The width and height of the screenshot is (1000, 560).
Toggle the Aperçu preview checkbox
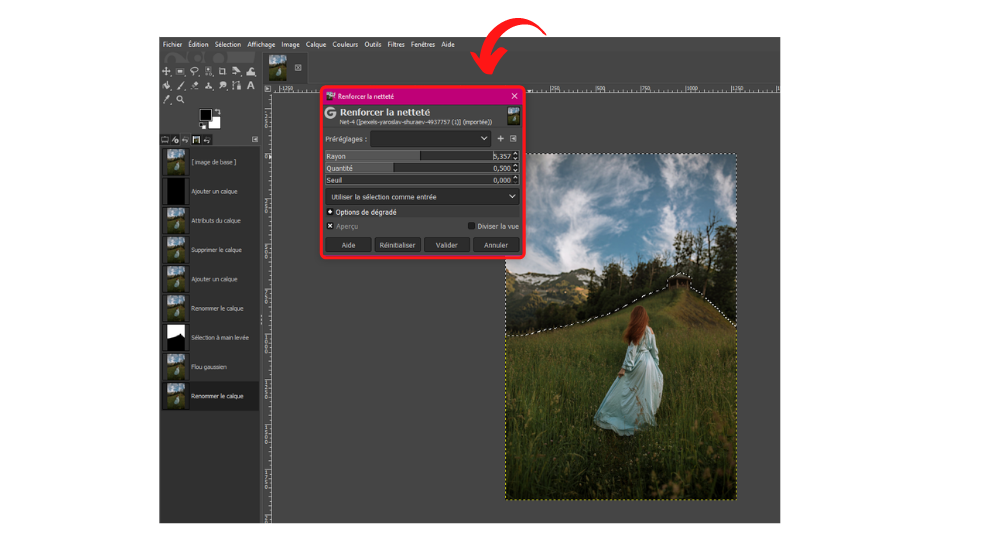(330, 226)
